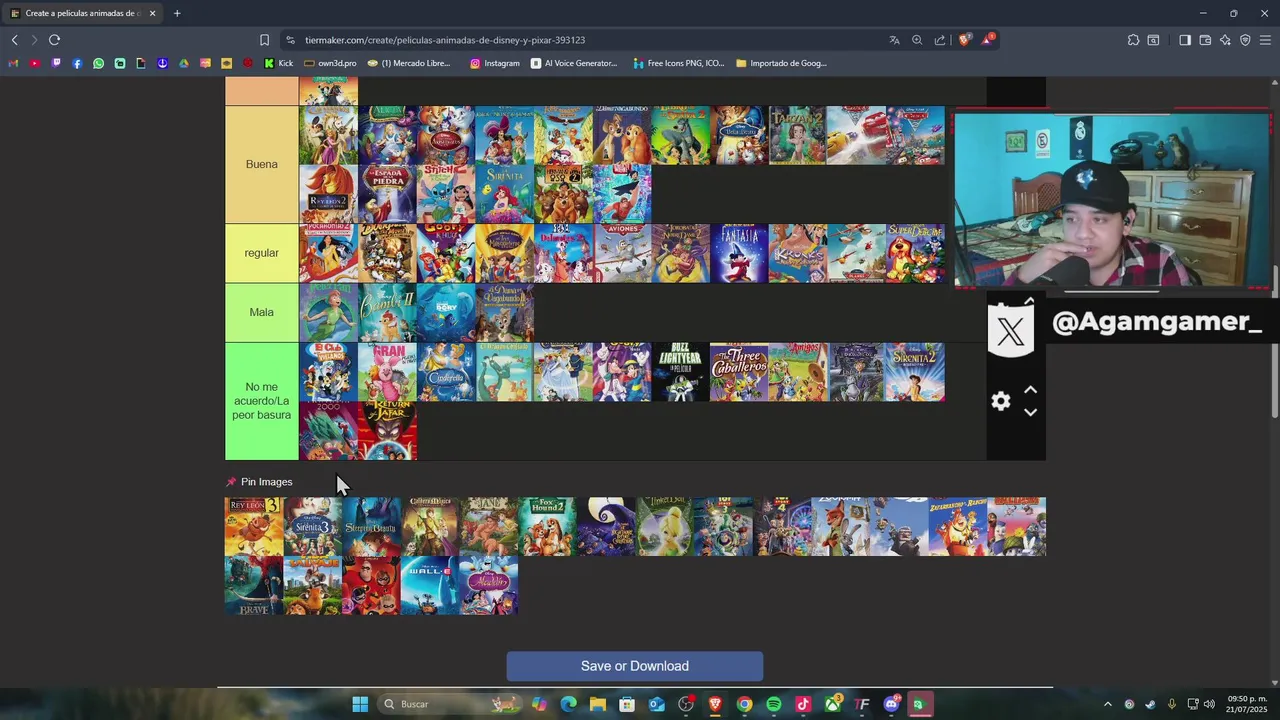Open the volume speaker icon in system tray
The width and height of the screenshot is (1280, 720).
pyautogui.click(x=1209, y=704)
